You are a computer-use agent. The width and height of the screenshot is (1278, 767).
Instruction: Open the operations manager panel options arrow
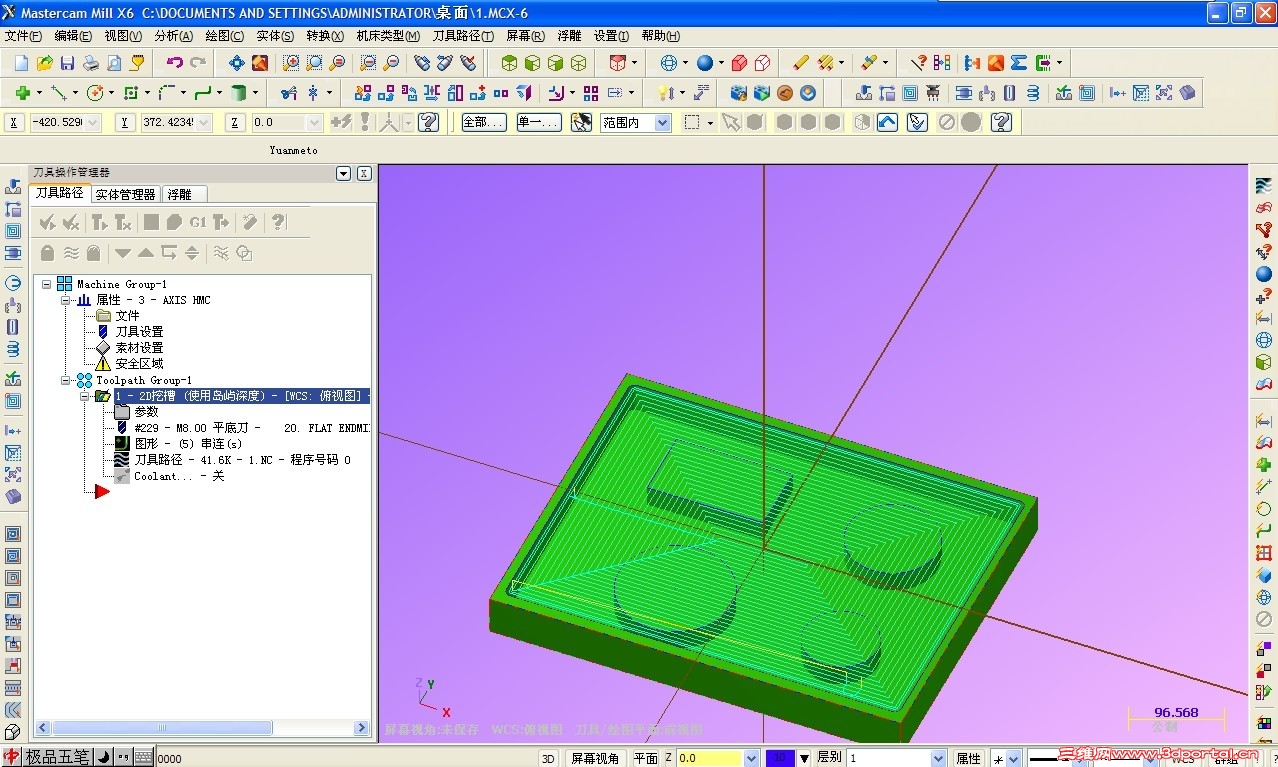click(344, 173)
